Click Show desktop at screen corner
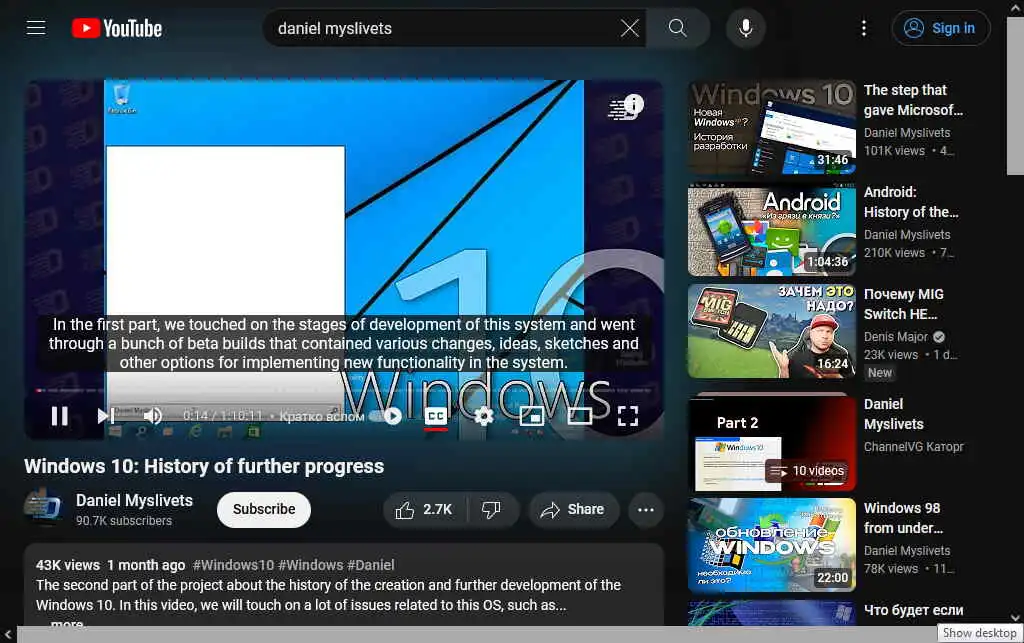Viewport: 1024px width, 643px height. 979,633
